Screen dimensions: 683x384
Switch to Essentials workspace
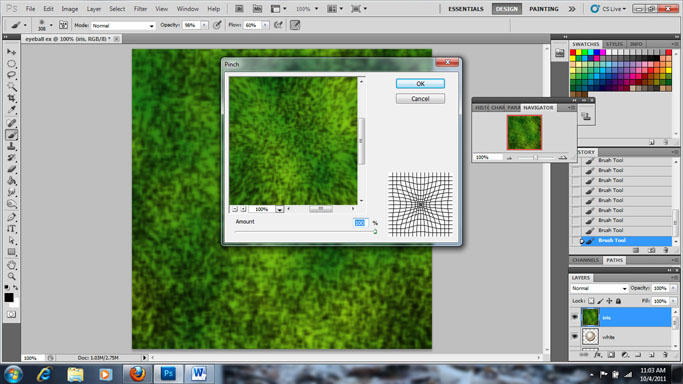pyautogui.click(x=466, y=9)
